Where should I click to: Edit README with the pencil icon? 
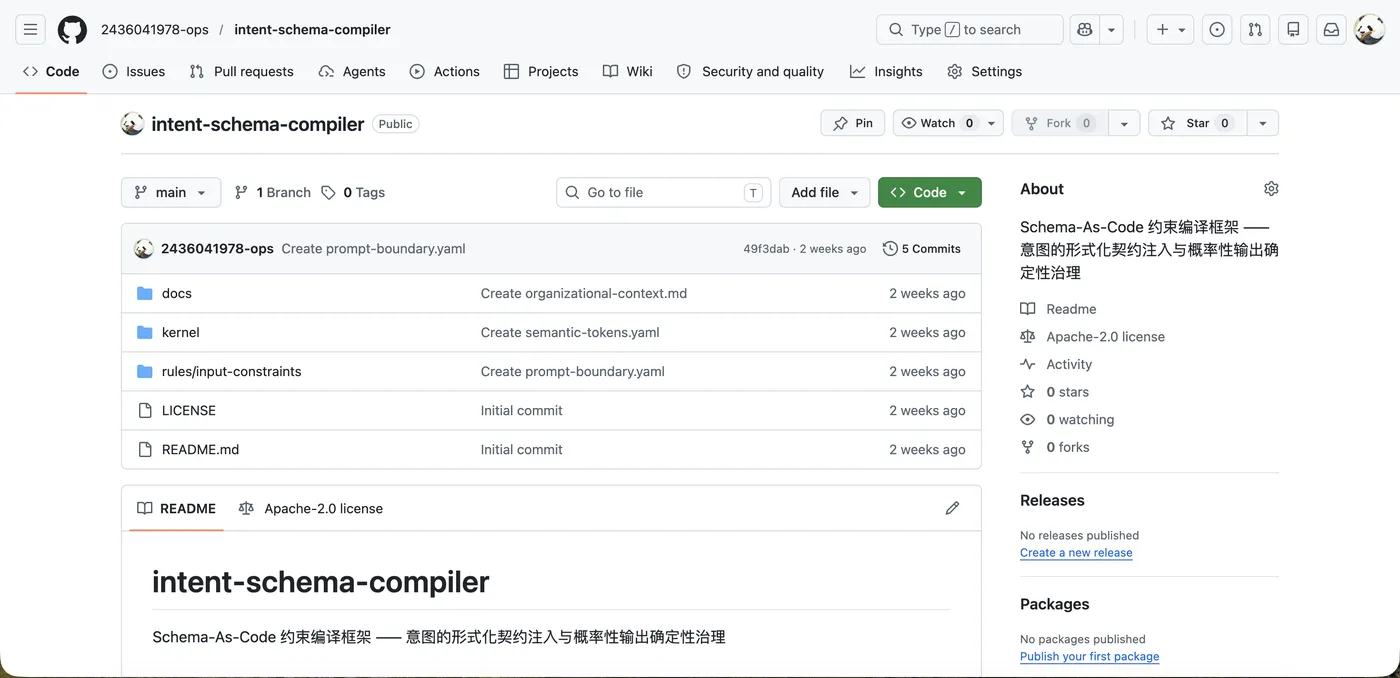[952, 508]
